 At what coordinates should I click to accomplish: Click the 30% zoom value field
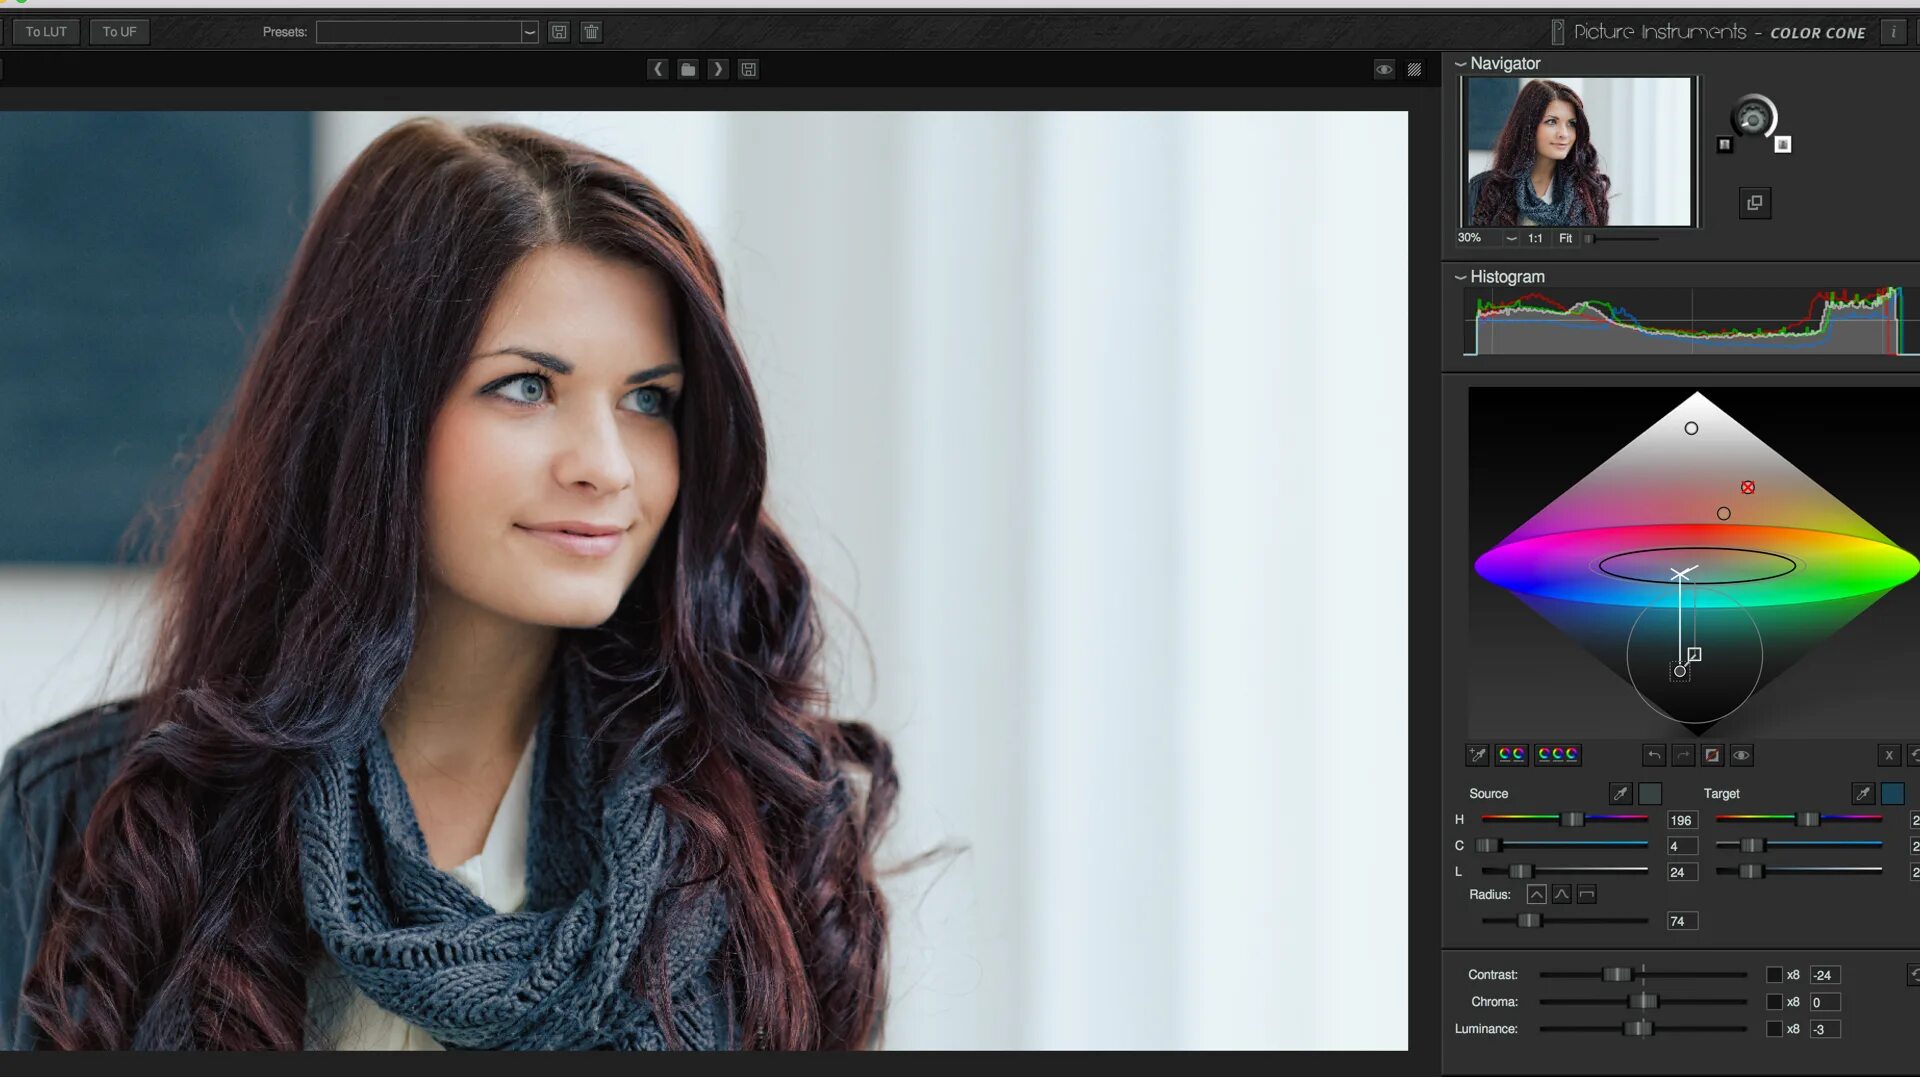(x=1478, y=238)
